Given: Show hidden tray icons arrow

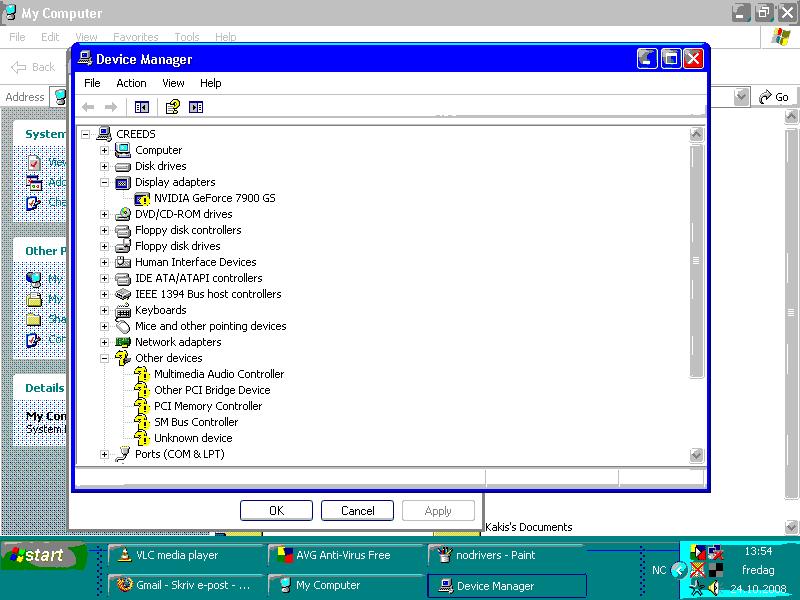Looking at the screenshot, I should (679, 570).
